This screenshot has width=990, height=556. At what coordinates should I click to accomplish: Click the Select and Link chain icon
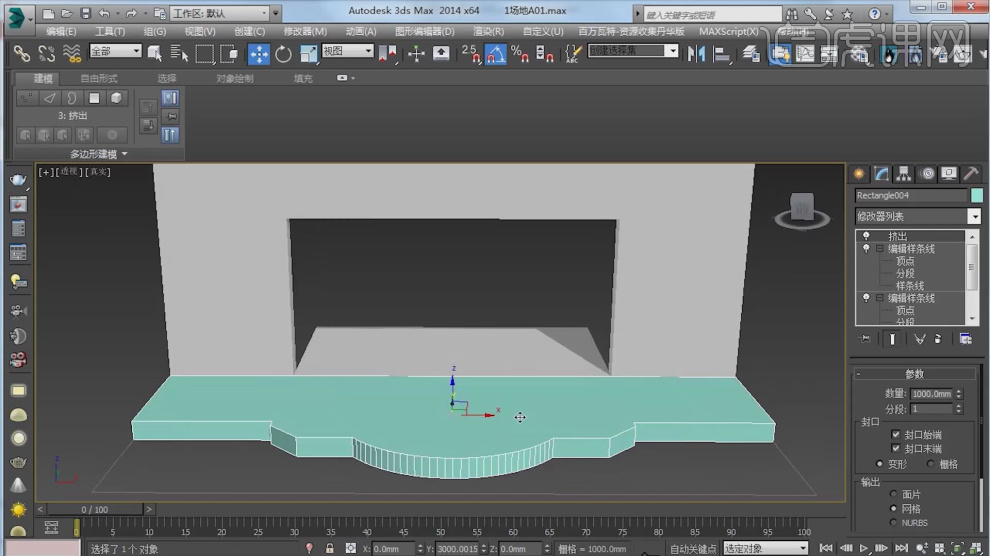coord(21,54)
